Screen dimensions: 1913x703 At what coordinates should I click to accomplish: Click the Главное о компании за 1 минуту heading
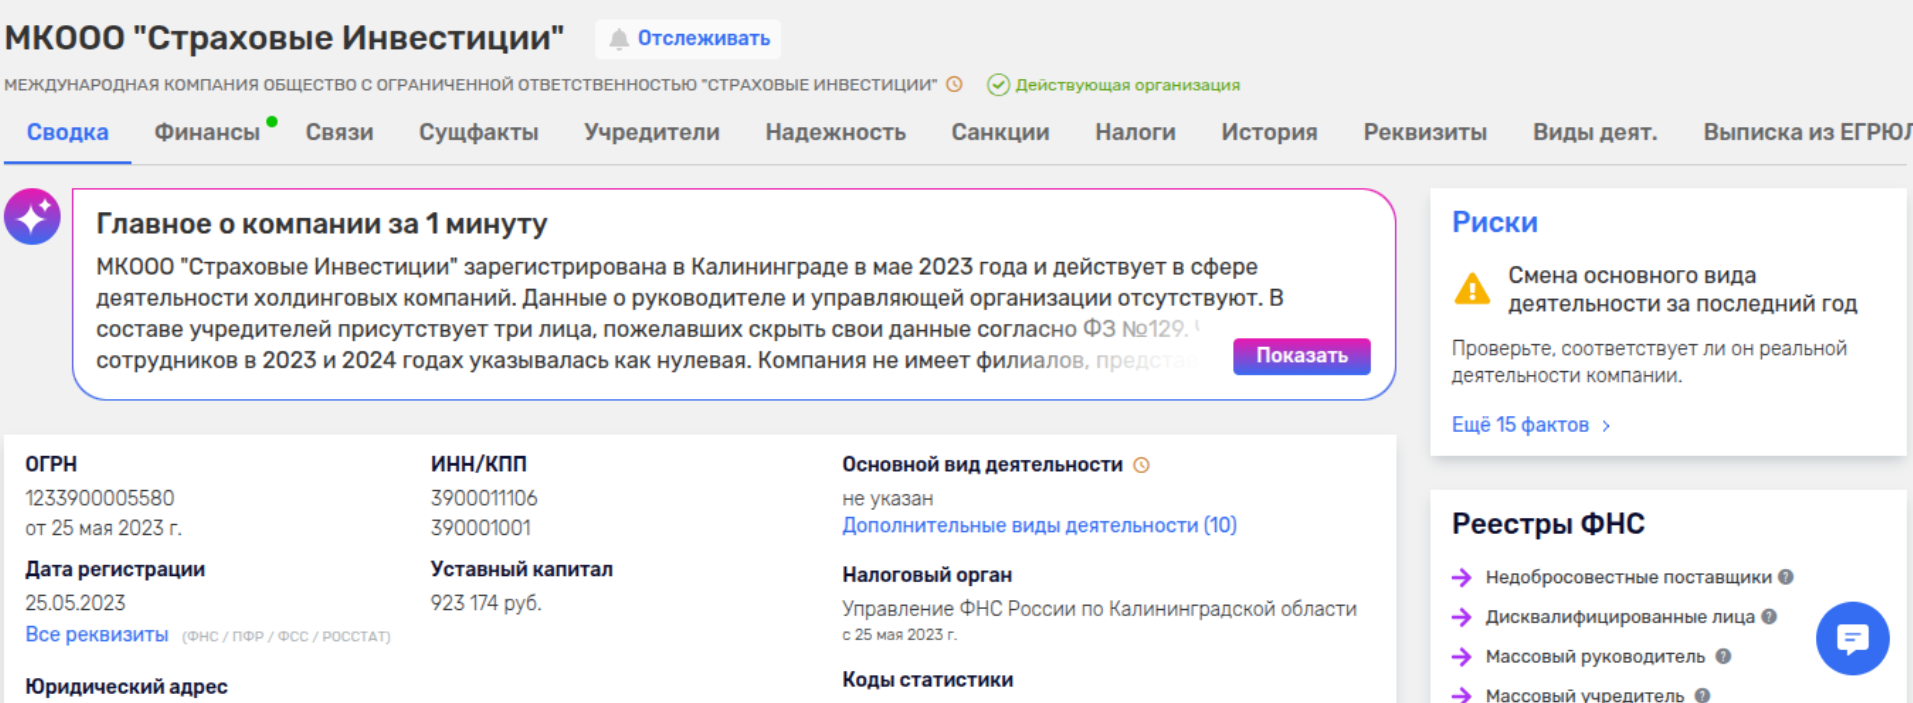pyautogui.click(x=322, y=224)
